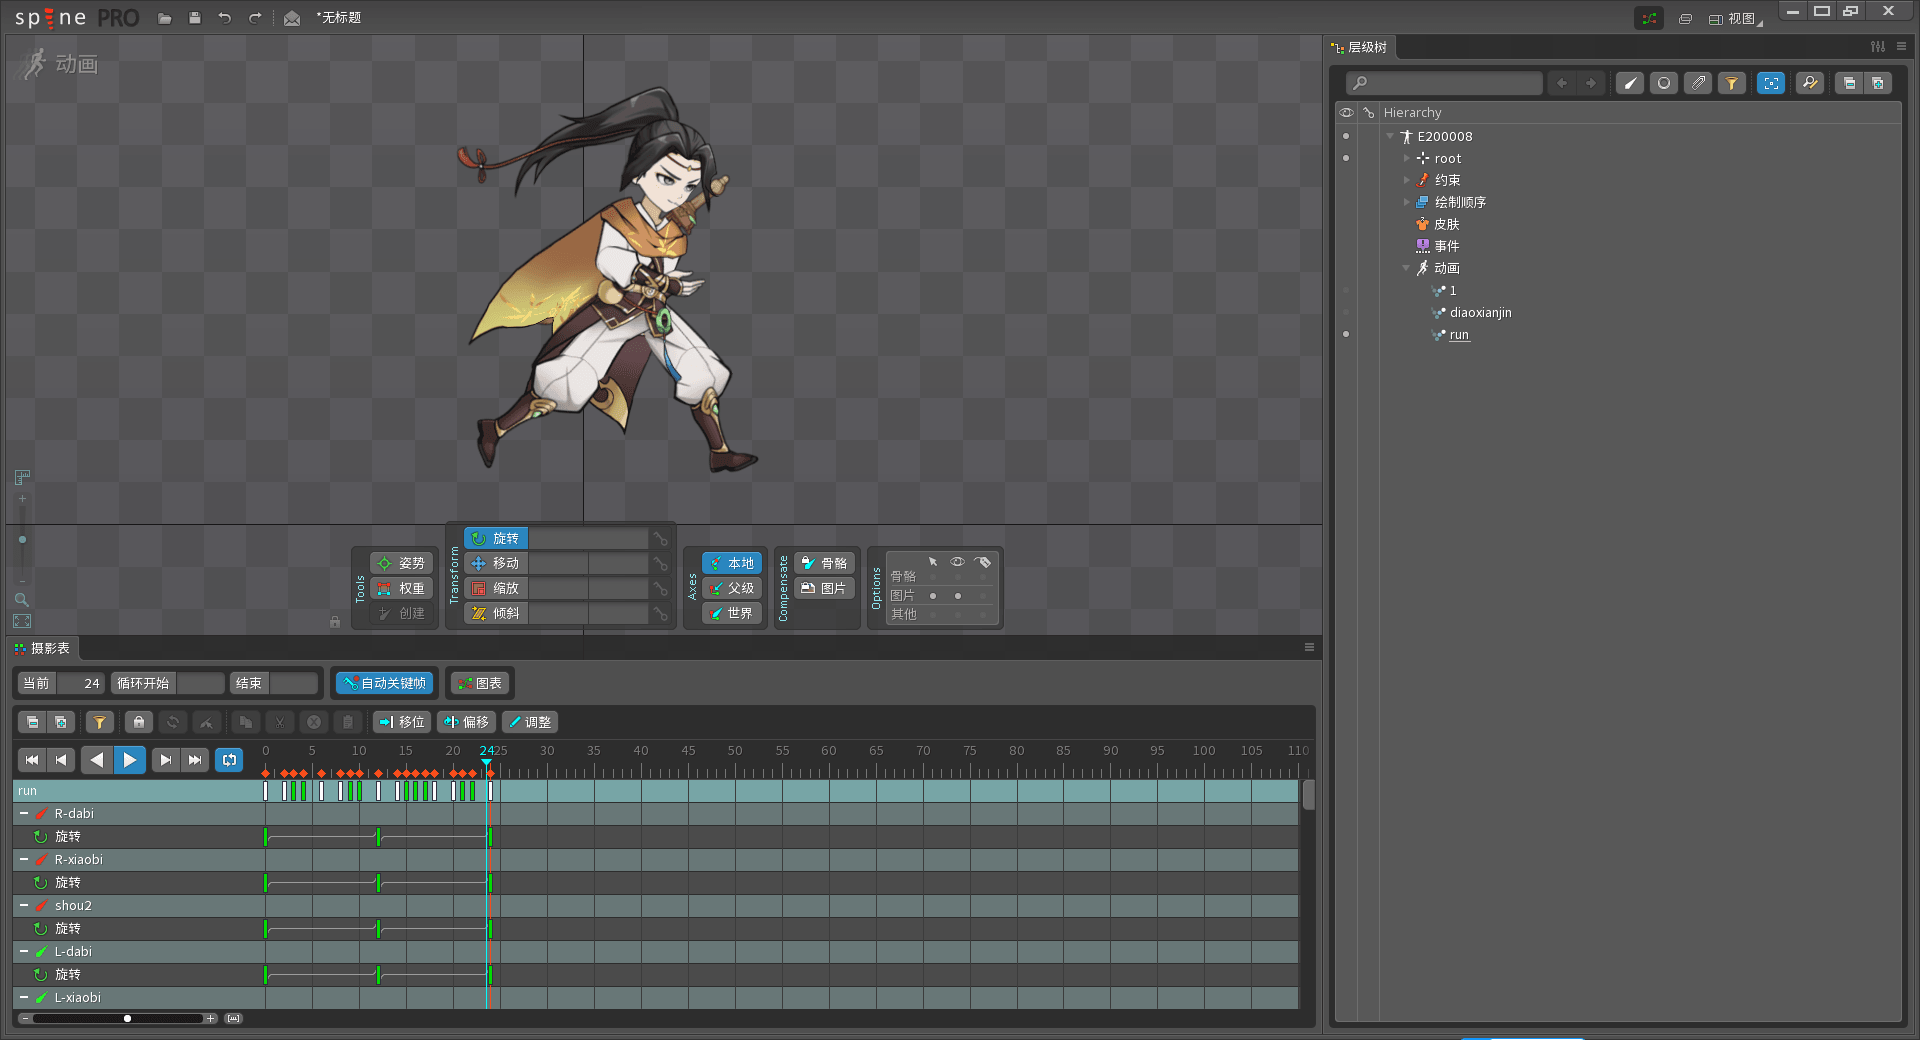
Task: Undo the last action
Action: click(x=225, y=18)
